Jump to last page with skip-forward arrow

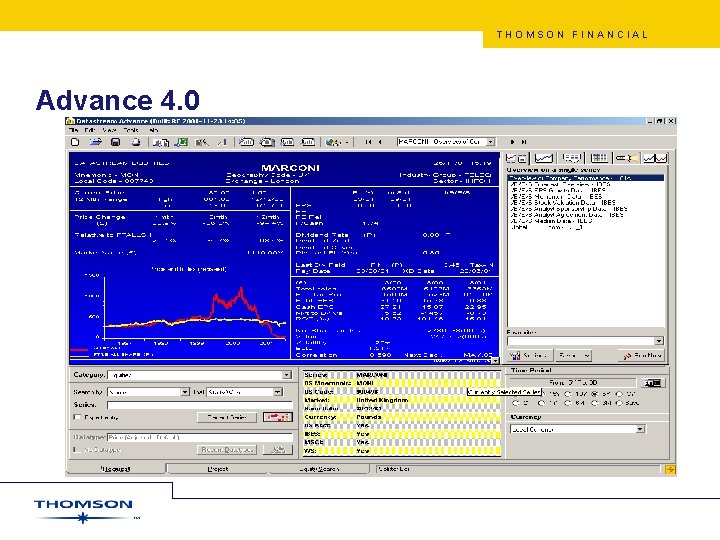524,142
